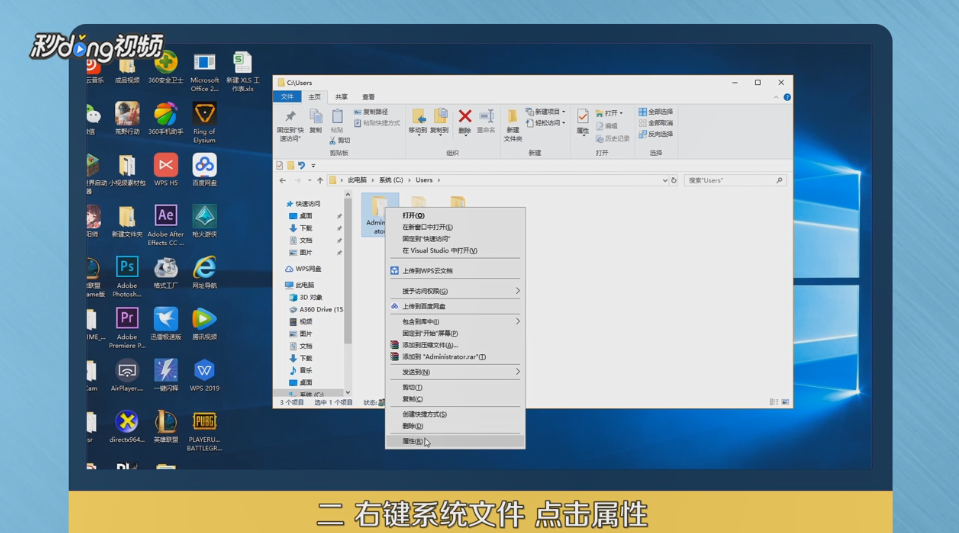Switch to the 主页 ribbon tab
The image size is (959, 533).
[x=314, y=97]
